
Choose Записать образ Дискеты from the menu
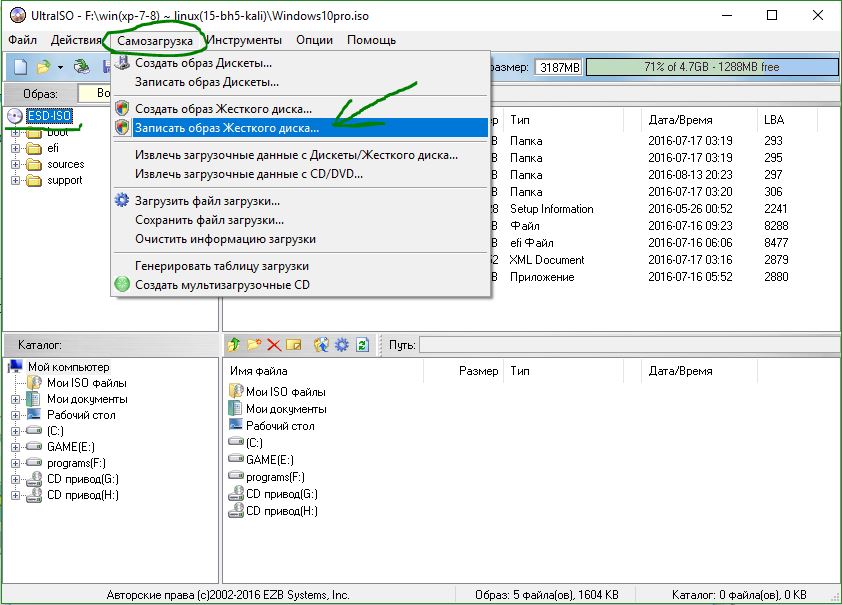coord(301,82)
